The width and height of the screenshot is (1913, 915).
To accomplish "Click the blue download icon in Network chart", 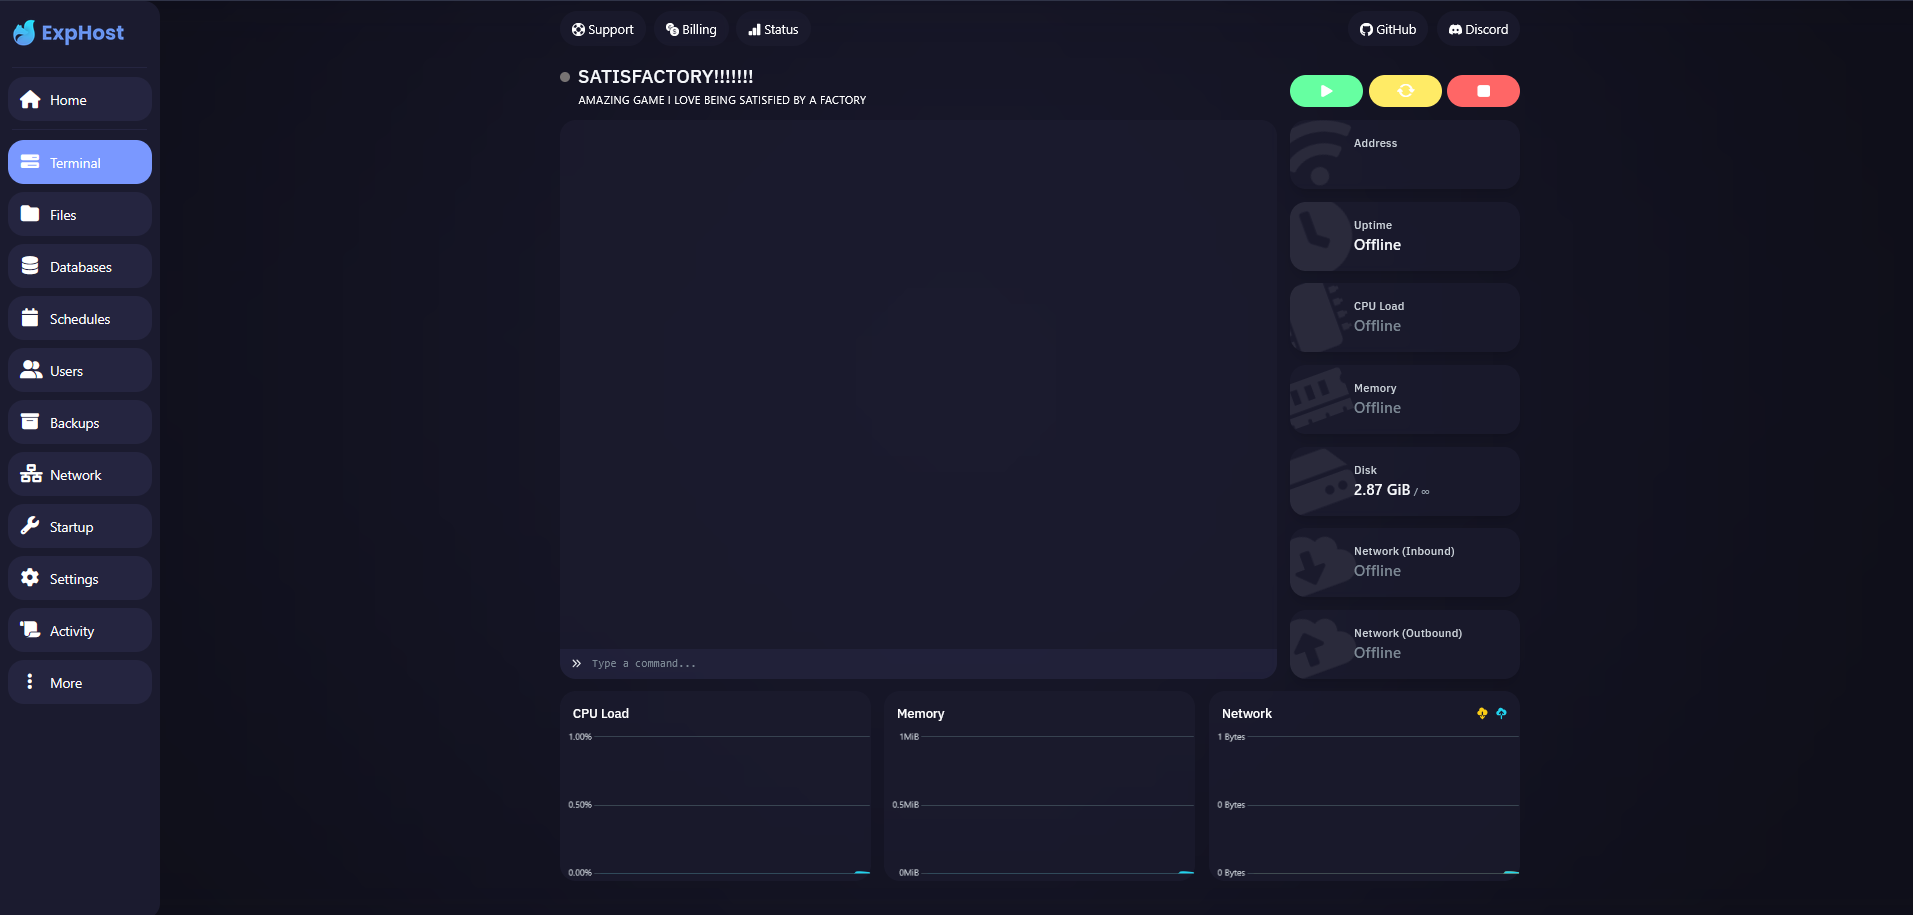I will (1501, 713).
